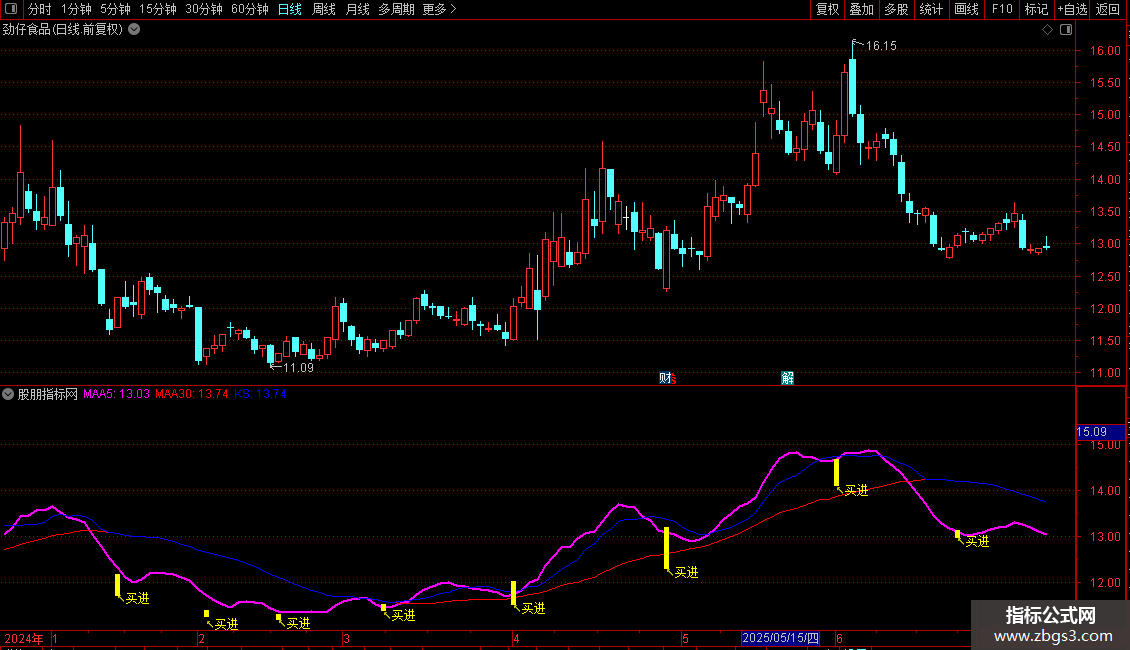Click the 返回 back button
The height and width of the screenshot is (650, 1130).
tap(1108, 9)
